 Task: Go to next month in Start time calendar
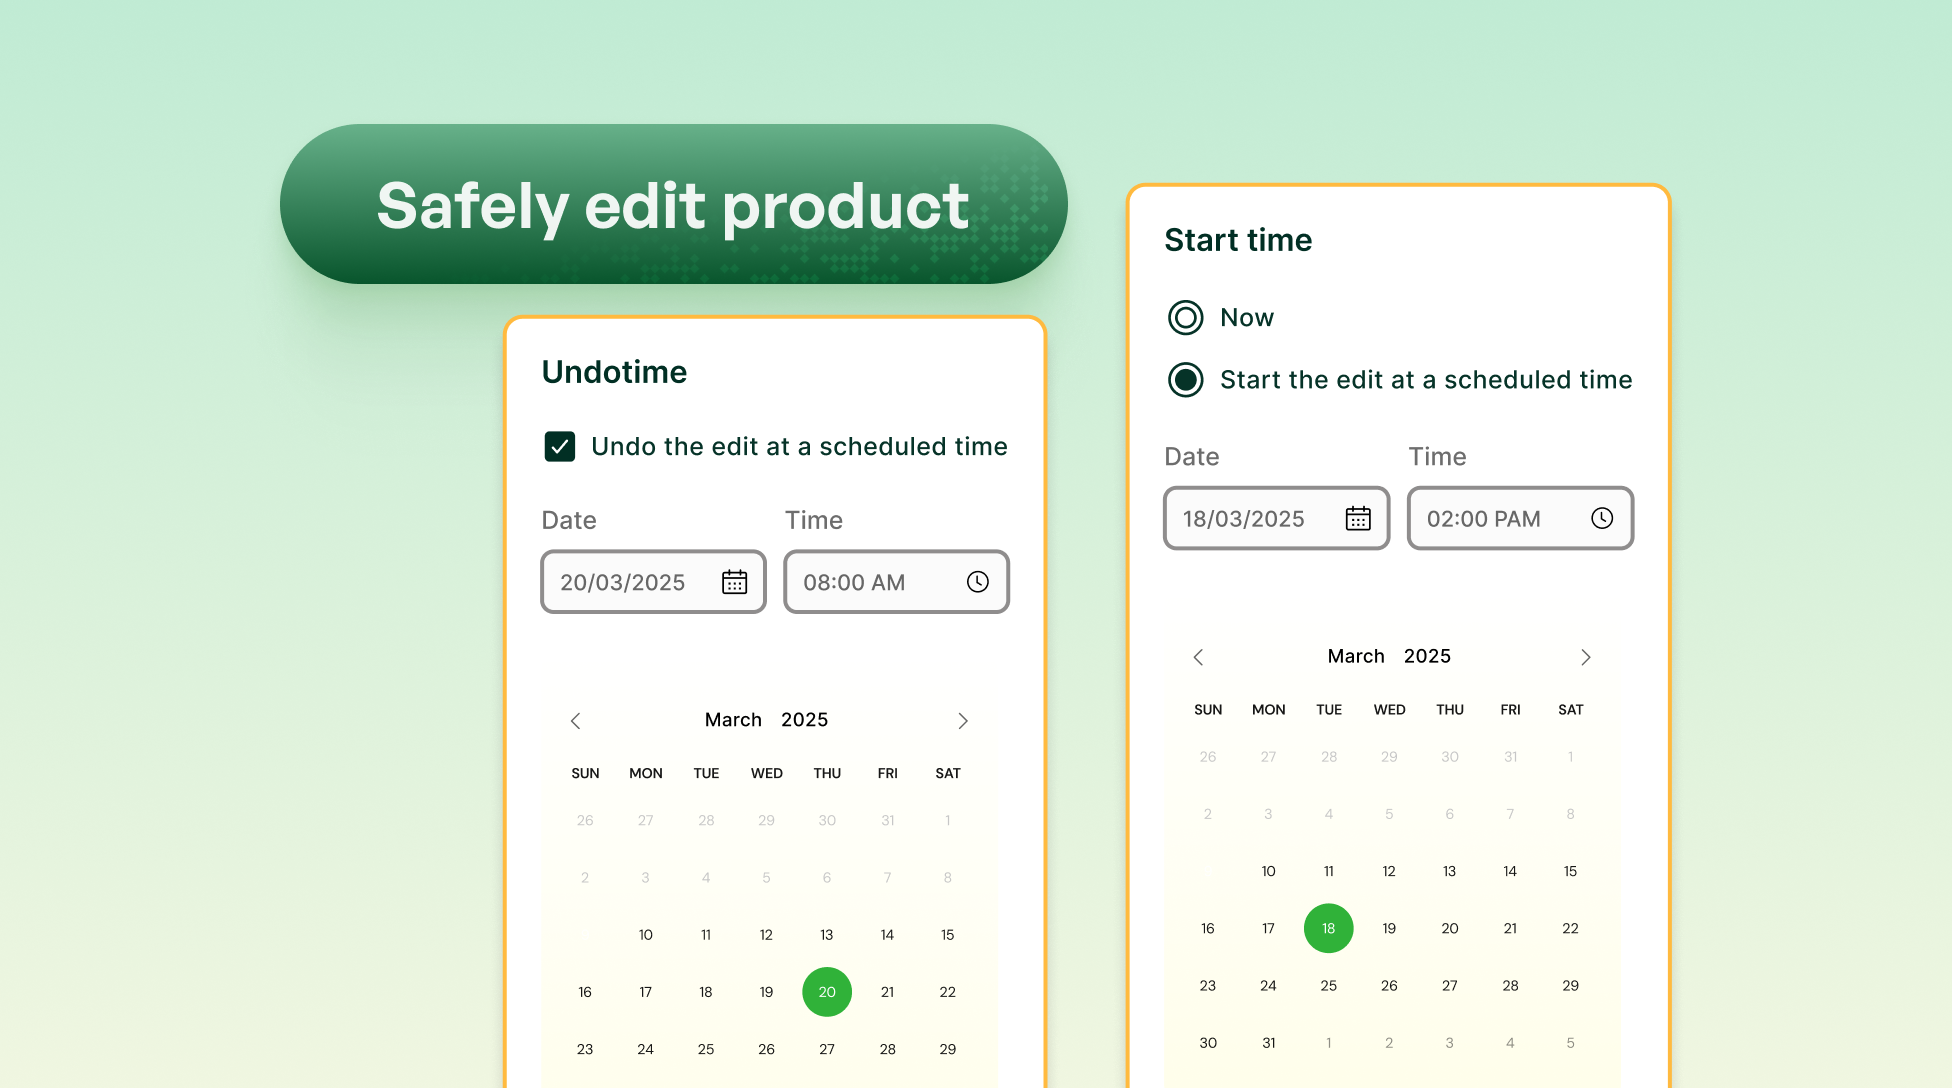[1585, 657]
